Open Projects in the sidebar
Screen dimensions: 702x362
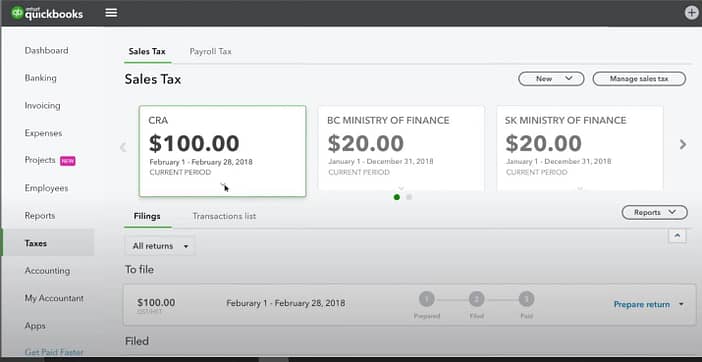click(40, 160)
